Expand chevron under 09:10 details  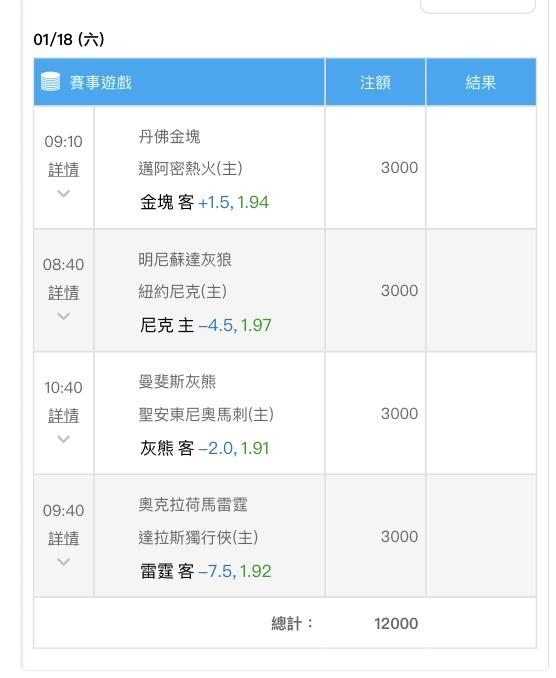(x=64, y=193)
